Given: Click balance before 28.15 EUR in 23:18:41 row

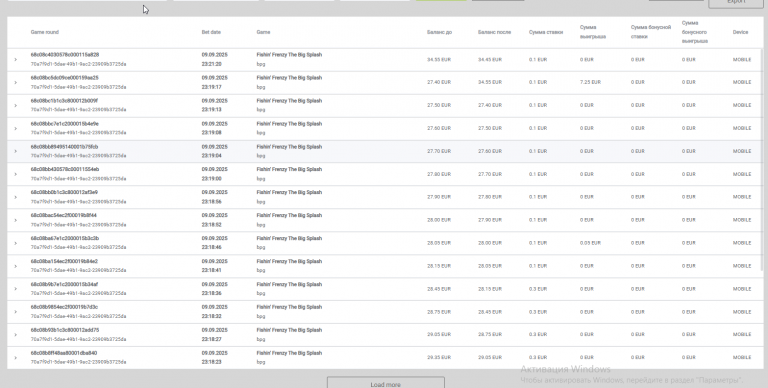Looking at the screenshot, I should pyautogui.click(x=438, y=266).
